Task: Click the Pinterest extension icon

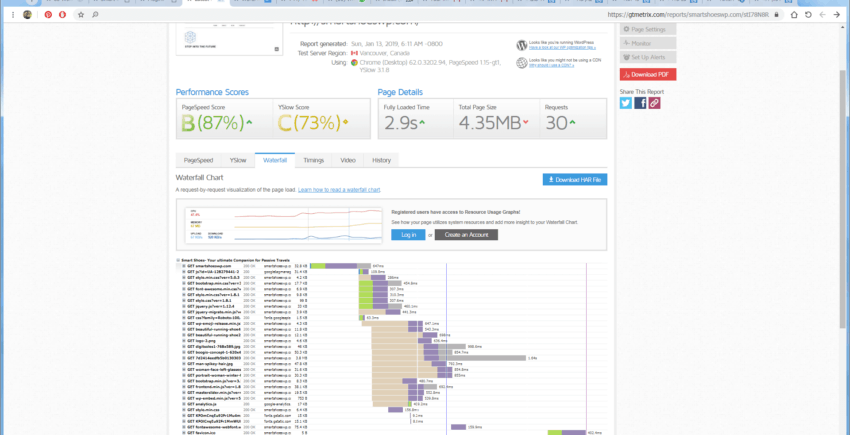Action: [x=48, y=15]
